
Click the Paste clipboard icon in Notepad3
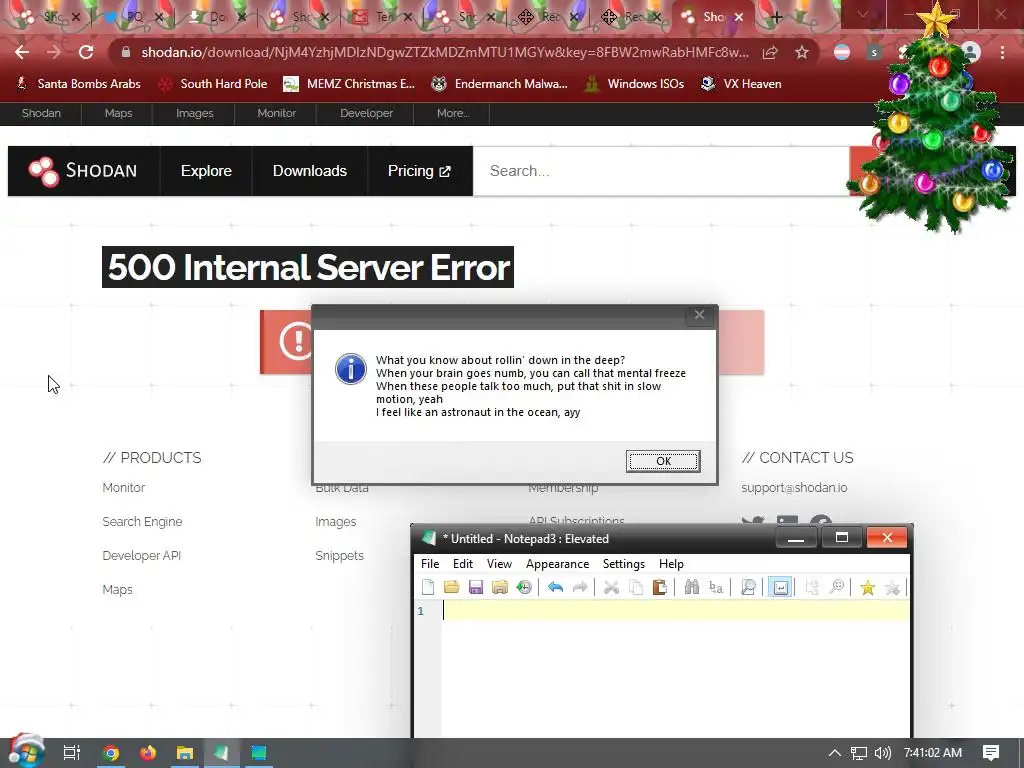(x=660, y=587)
